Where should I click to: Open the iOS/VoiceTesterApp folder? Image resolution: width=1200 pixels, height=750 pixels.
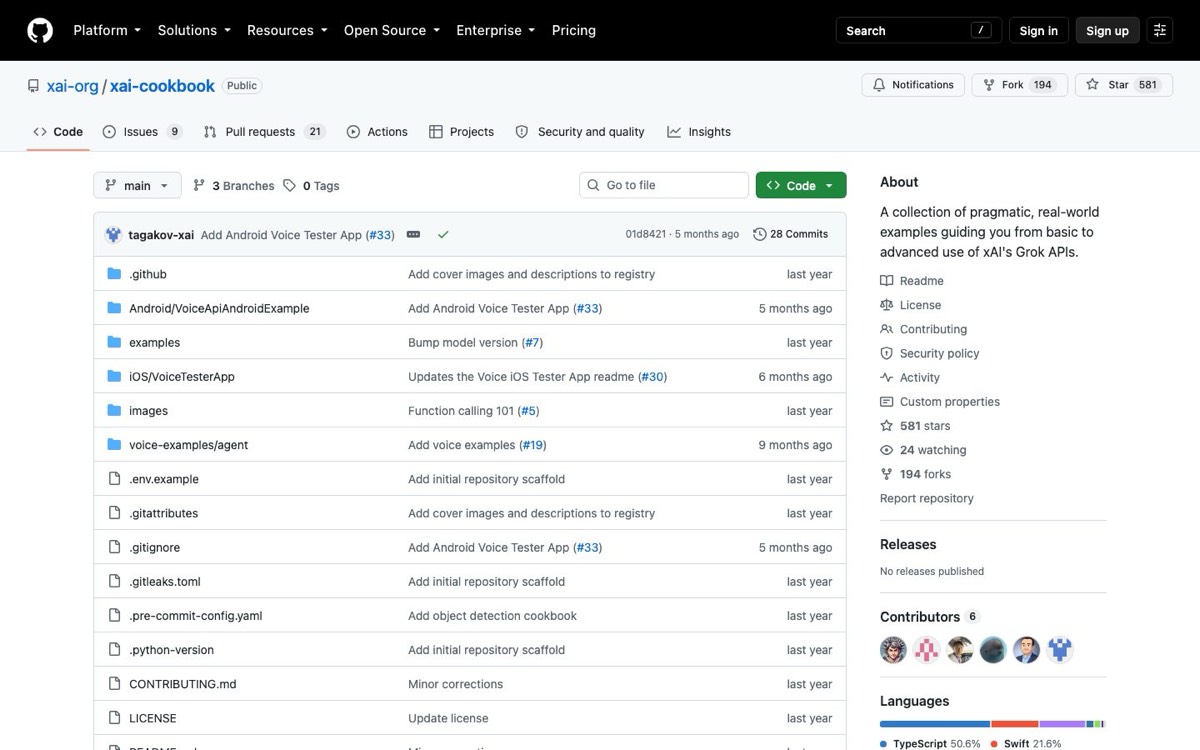pyautogui.click(x=181, y=376)
